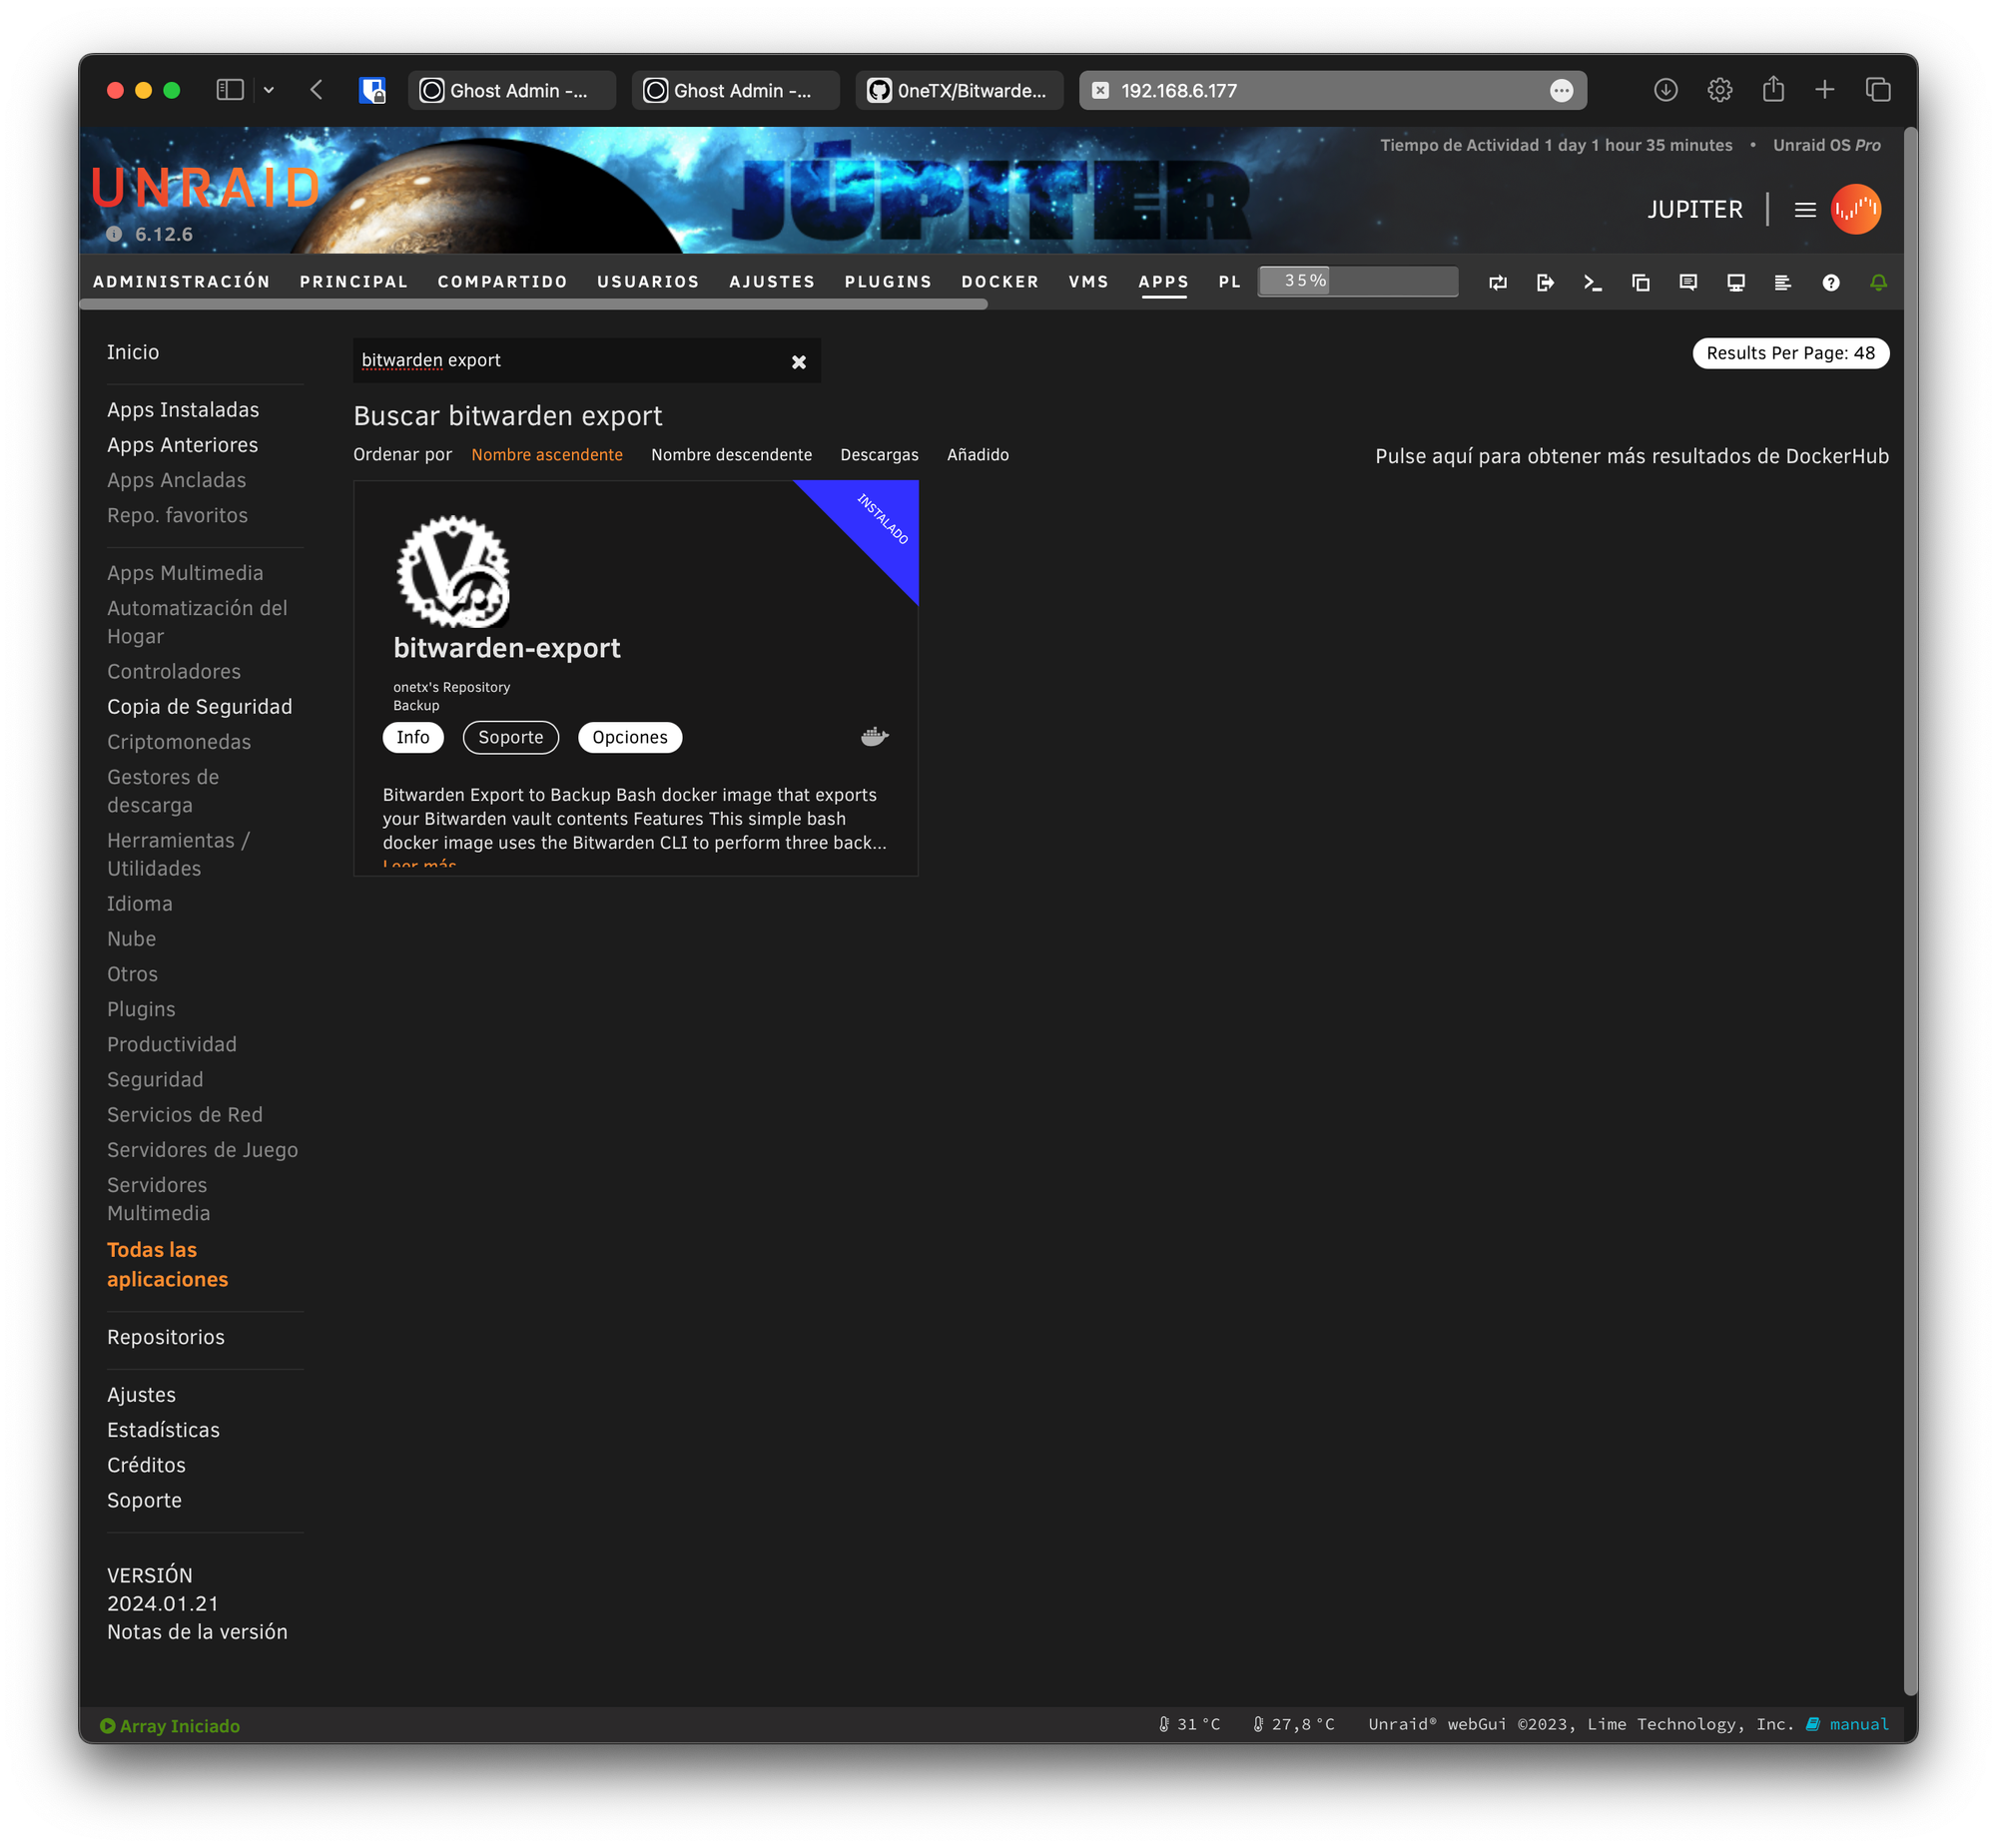This screenshot has width=1997, height=1848.
Task: Open the PLUGINS menu tab
Action: (x=888, y=282)
